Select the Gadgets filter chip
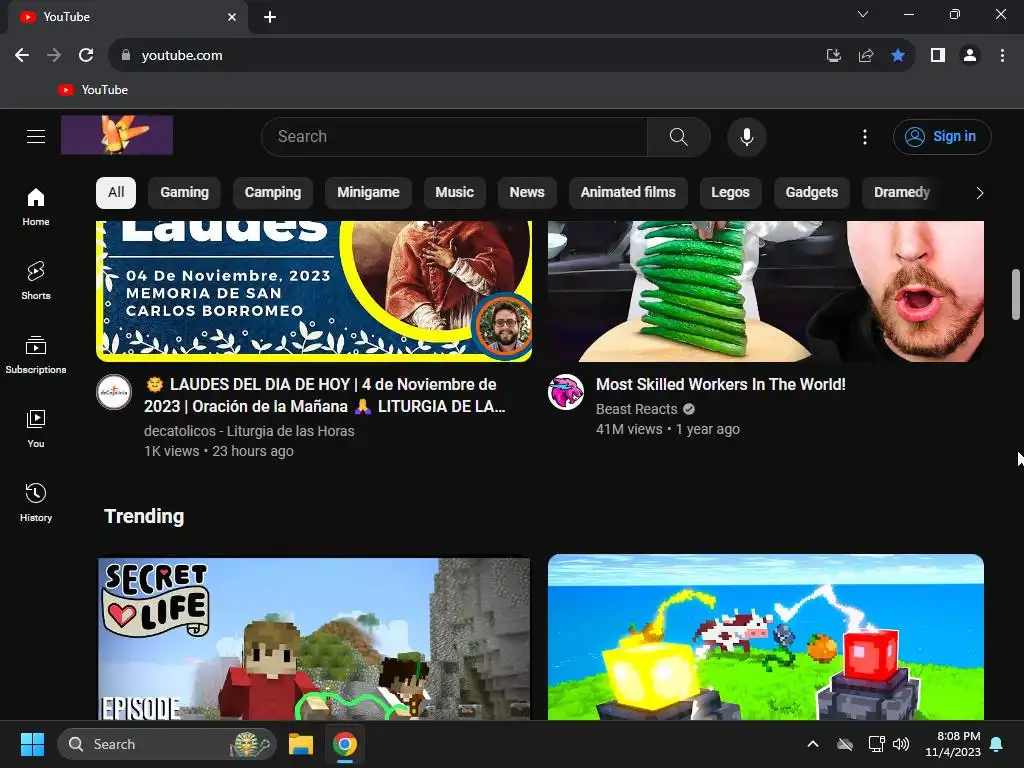Screen dimensions: 1024x768 [x=812, y=193]
